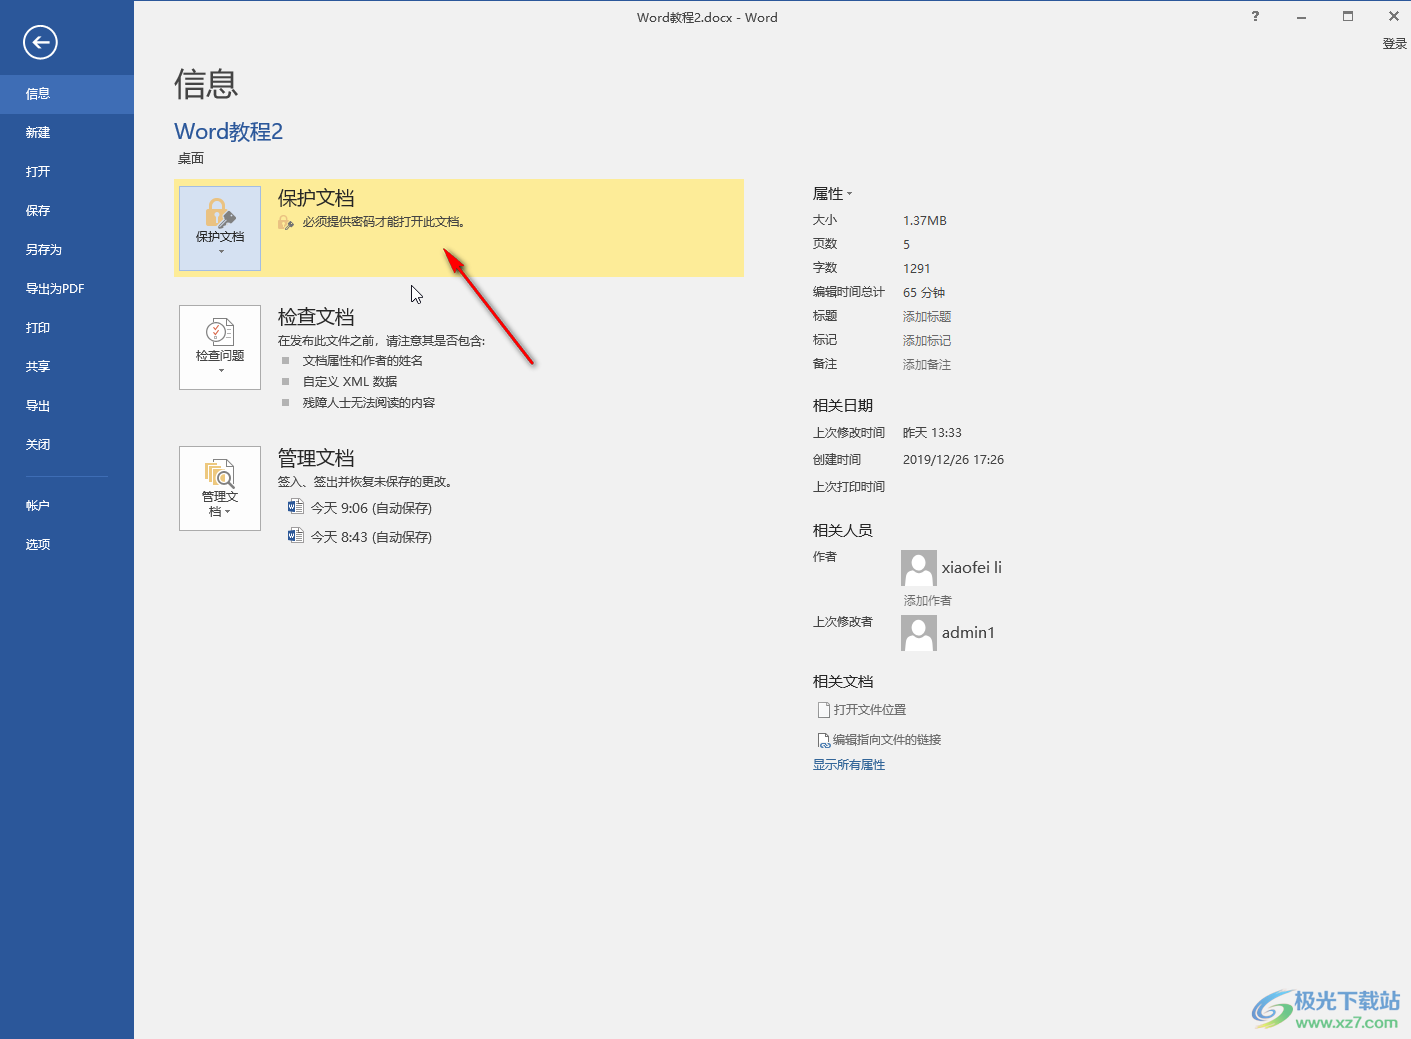The height and width of the screenshot is (1039, 1411).
Task: Select 共享 in the sidebar menu
Action: pyautogui.click(x=67, y=367)
